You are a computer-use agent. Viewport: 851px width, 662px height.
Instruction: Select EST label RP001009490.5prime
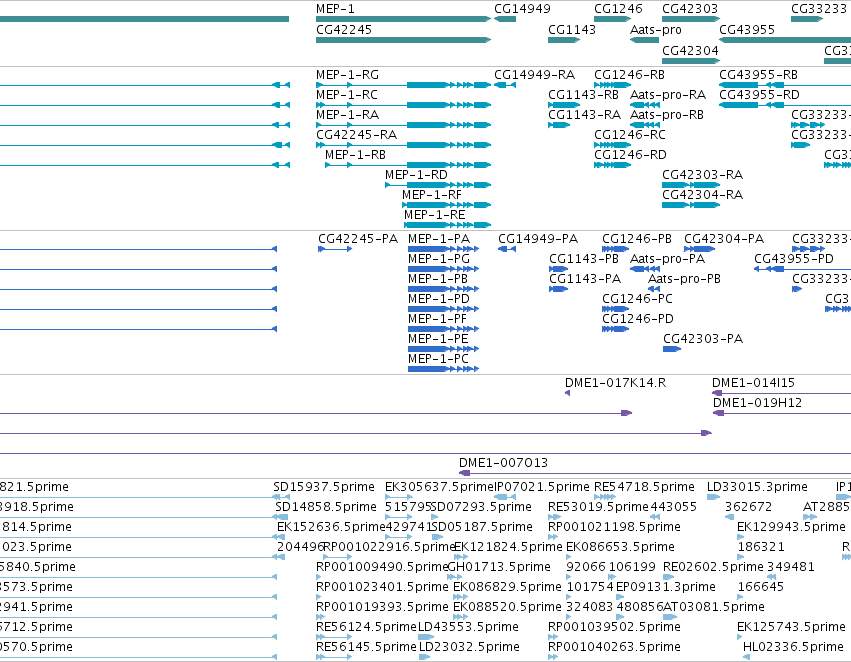coord(382,568)
